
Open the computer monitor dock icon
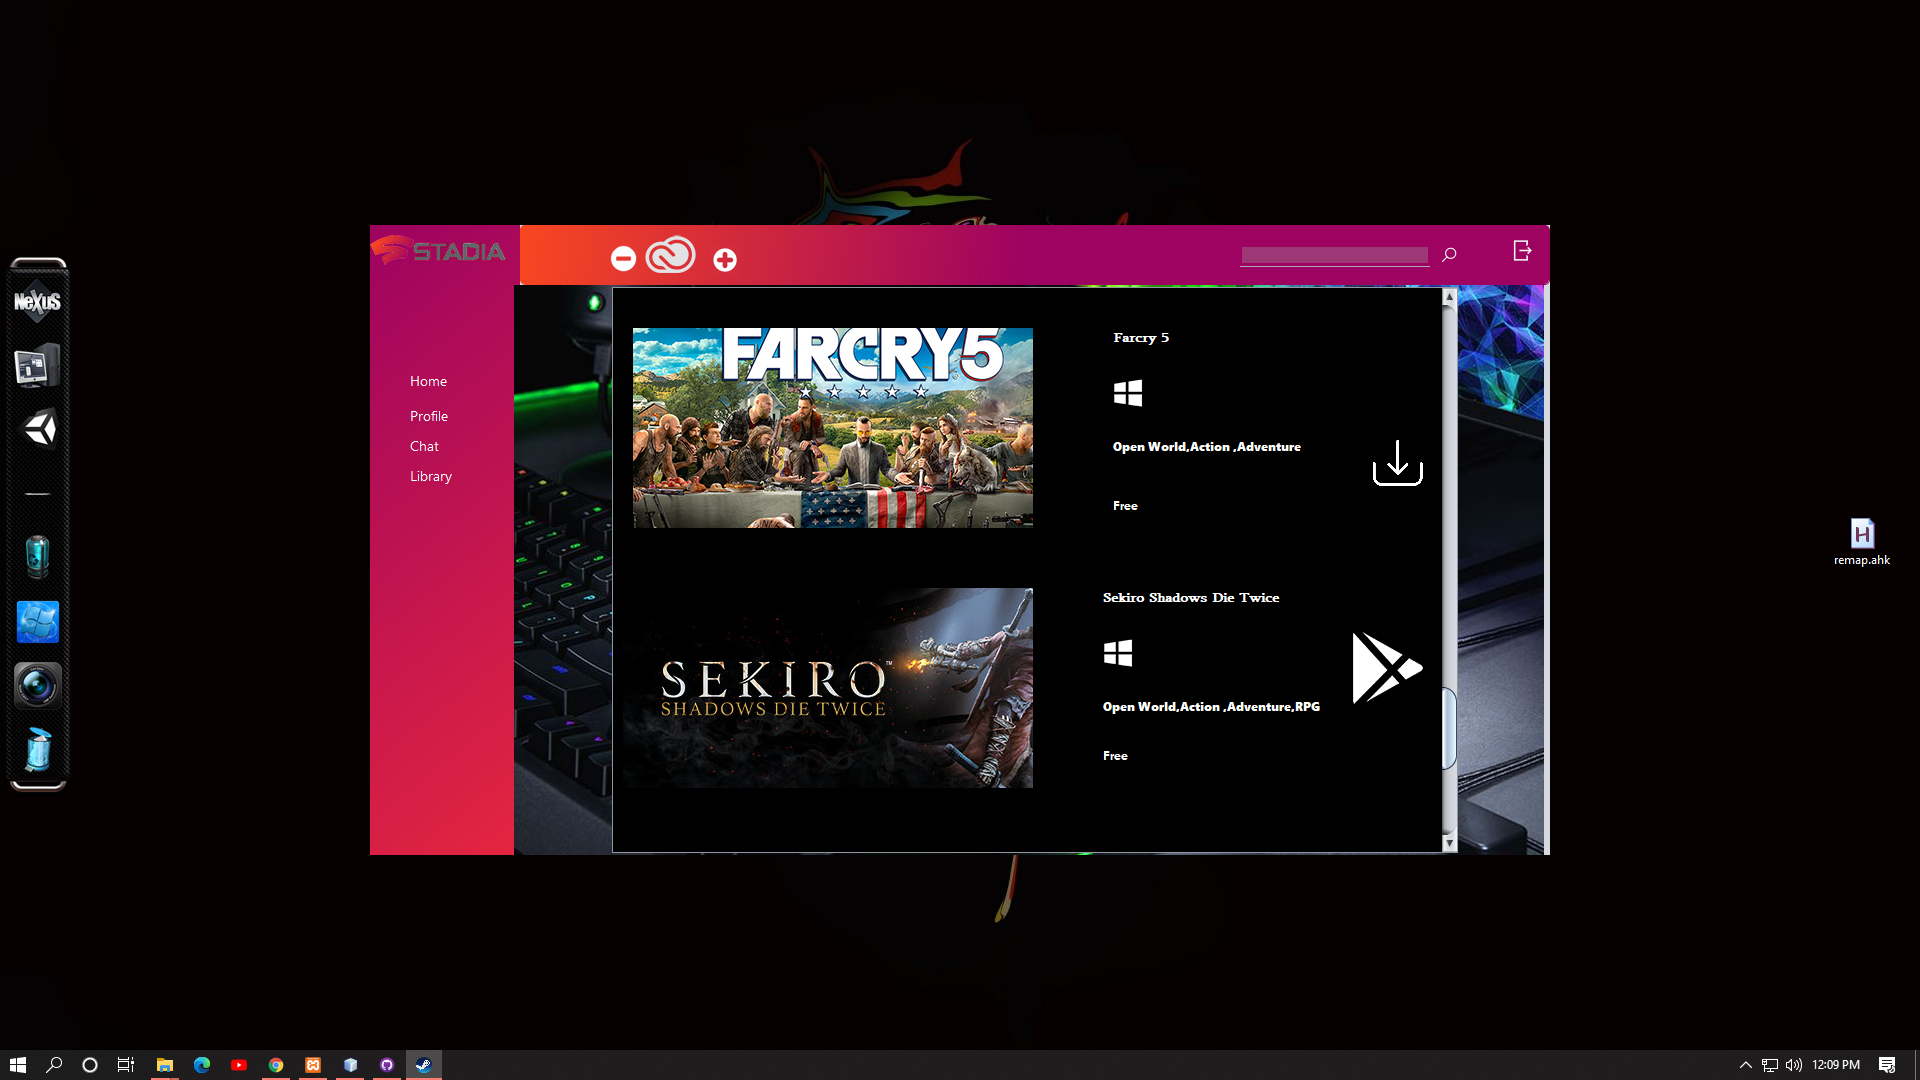pyautogui.click(x=38, y=366)
